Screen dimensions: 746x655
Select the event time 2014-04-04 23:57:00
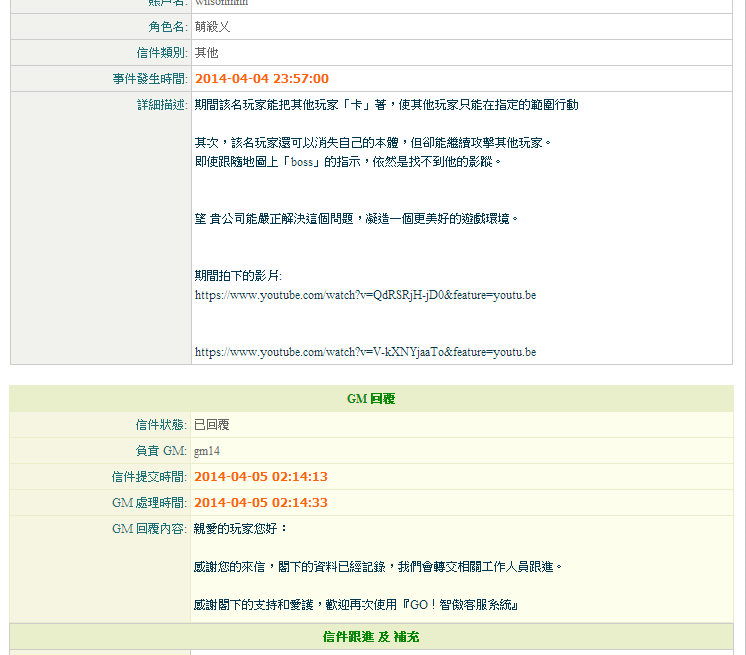261,79
